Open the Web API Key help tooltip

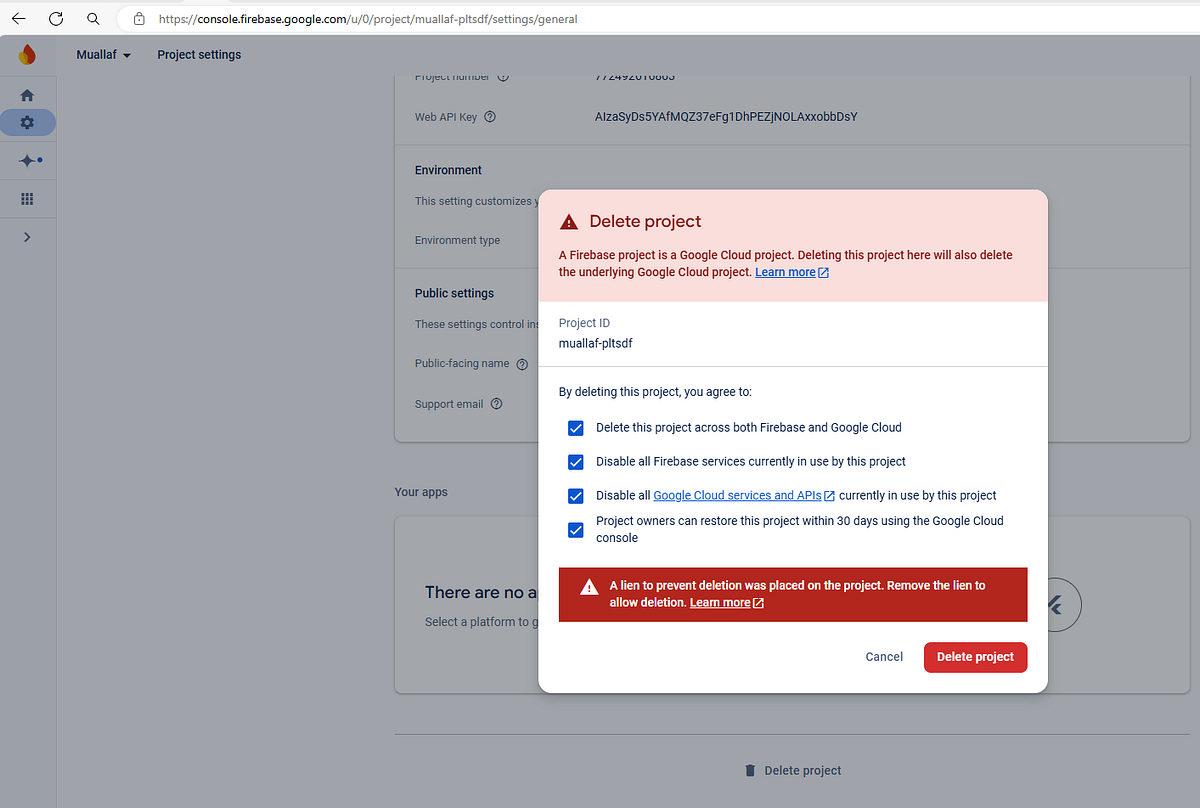489,116
